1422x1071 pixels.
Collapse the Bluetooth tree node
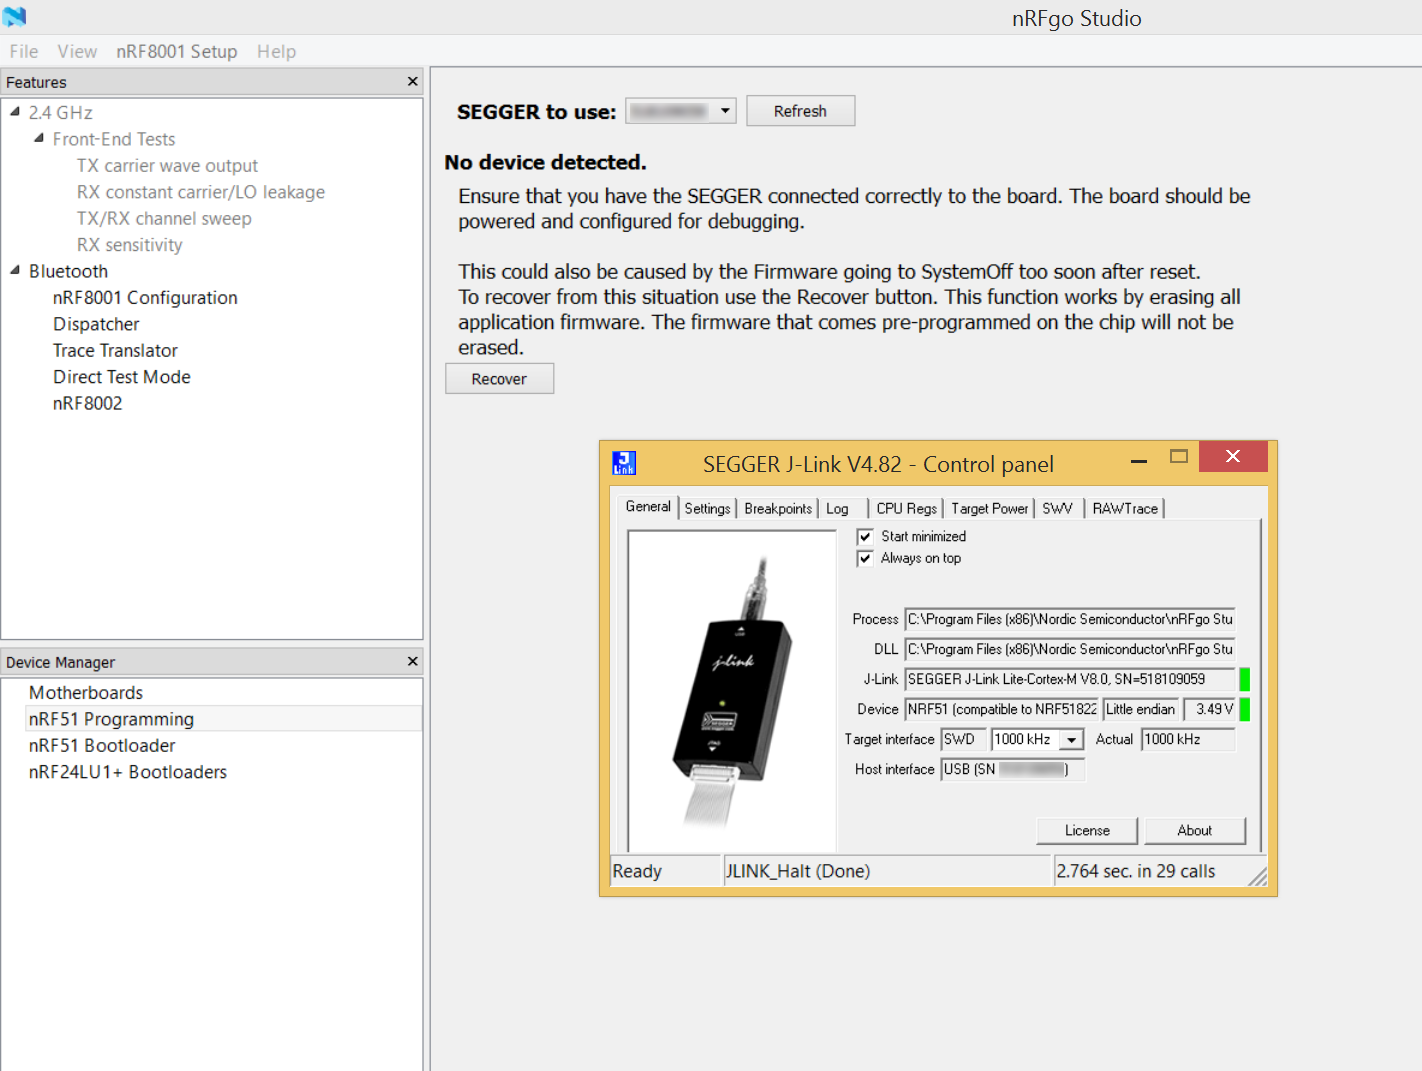[15, 270]
